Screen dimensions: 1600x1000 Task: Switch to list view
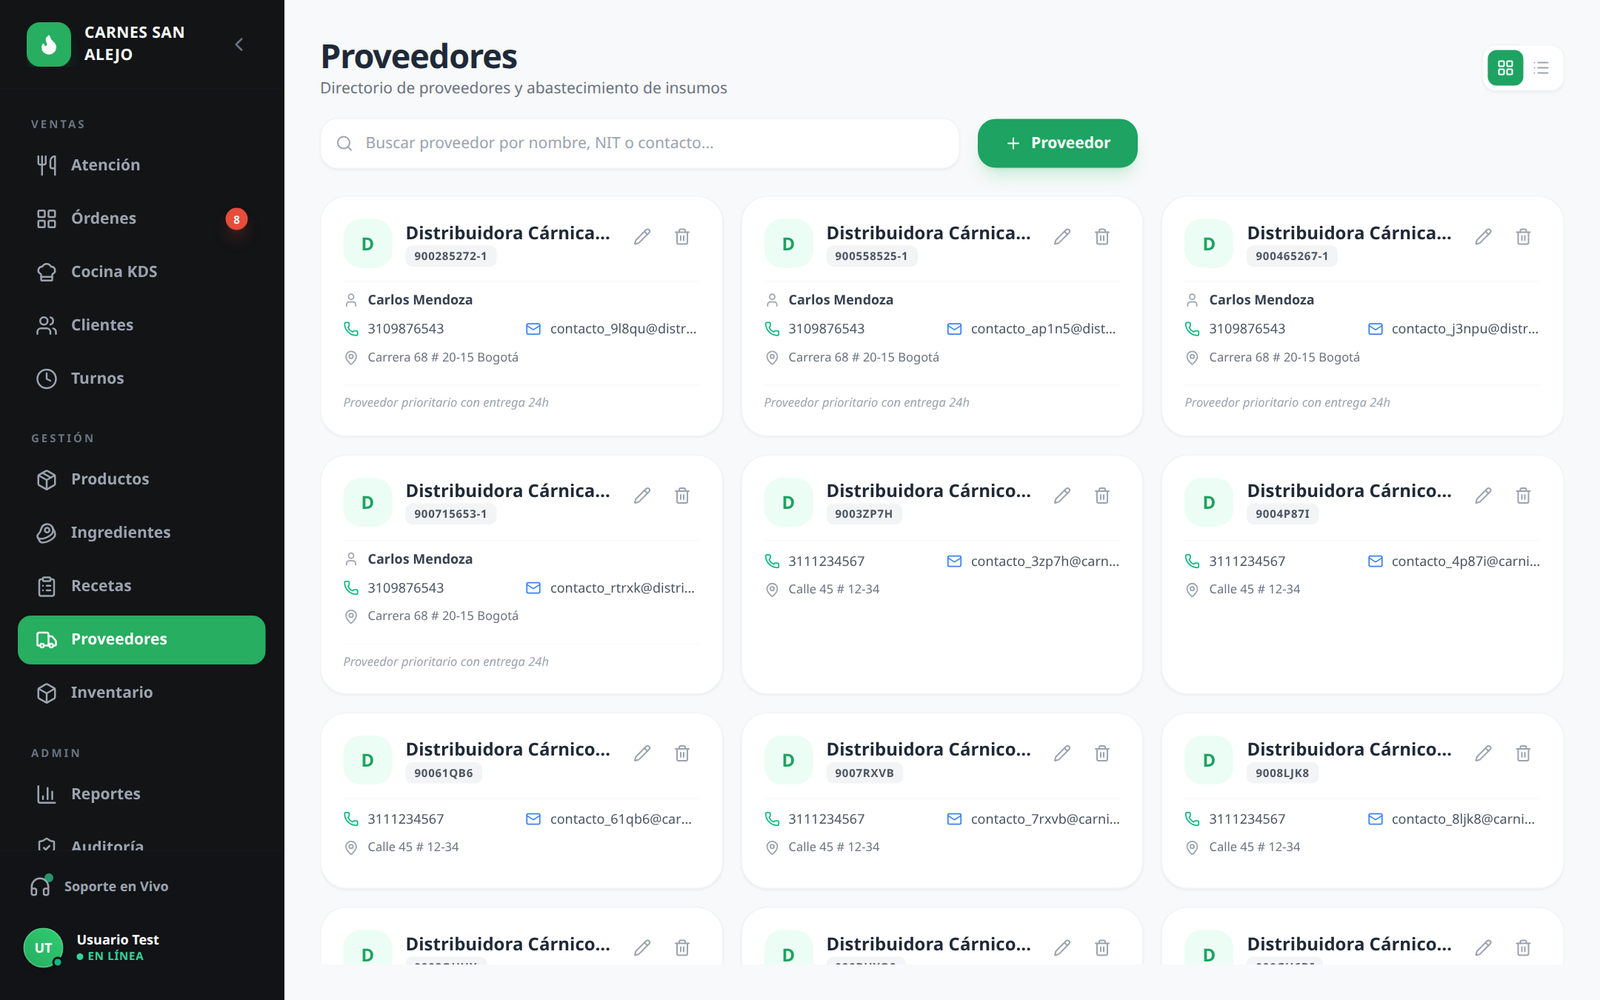[1541, 68]
